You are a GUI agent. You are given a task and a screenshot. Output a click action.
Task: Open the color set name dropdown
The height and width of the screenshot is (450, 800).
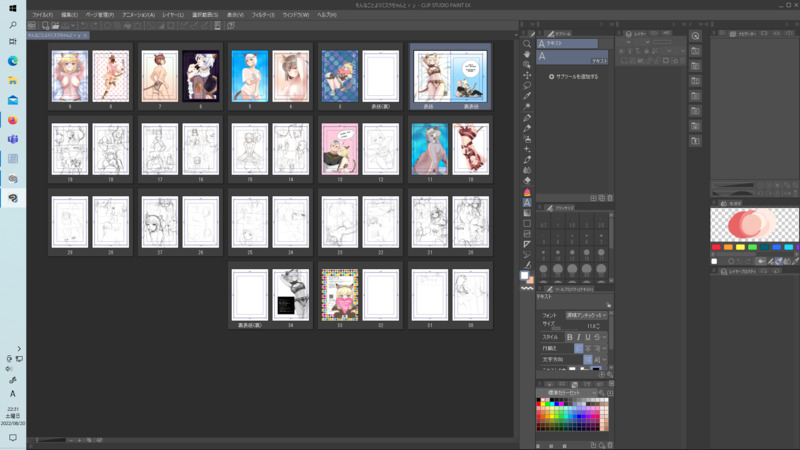[x=566, y=393]
